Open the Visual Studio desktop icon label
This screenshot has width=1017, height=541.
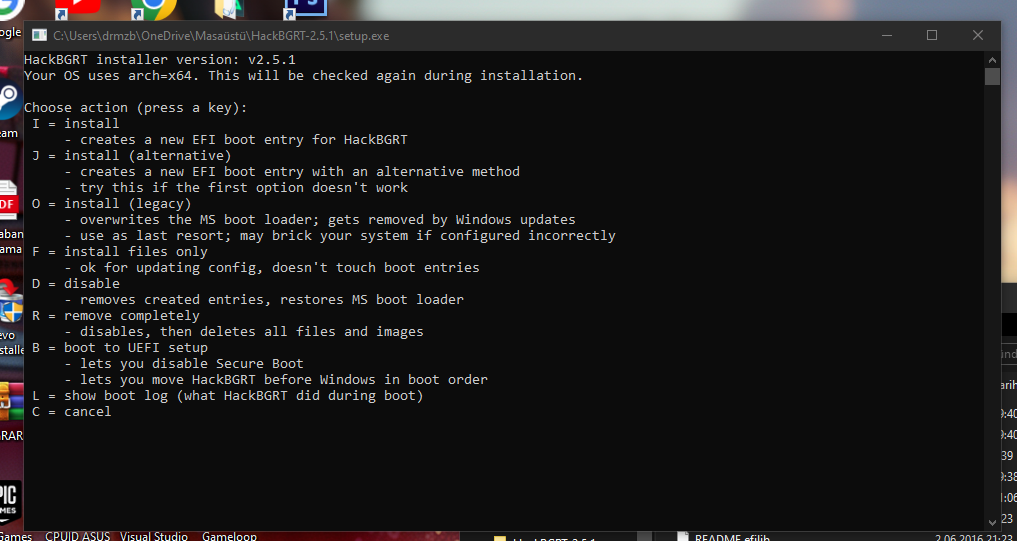click(154, 536)
